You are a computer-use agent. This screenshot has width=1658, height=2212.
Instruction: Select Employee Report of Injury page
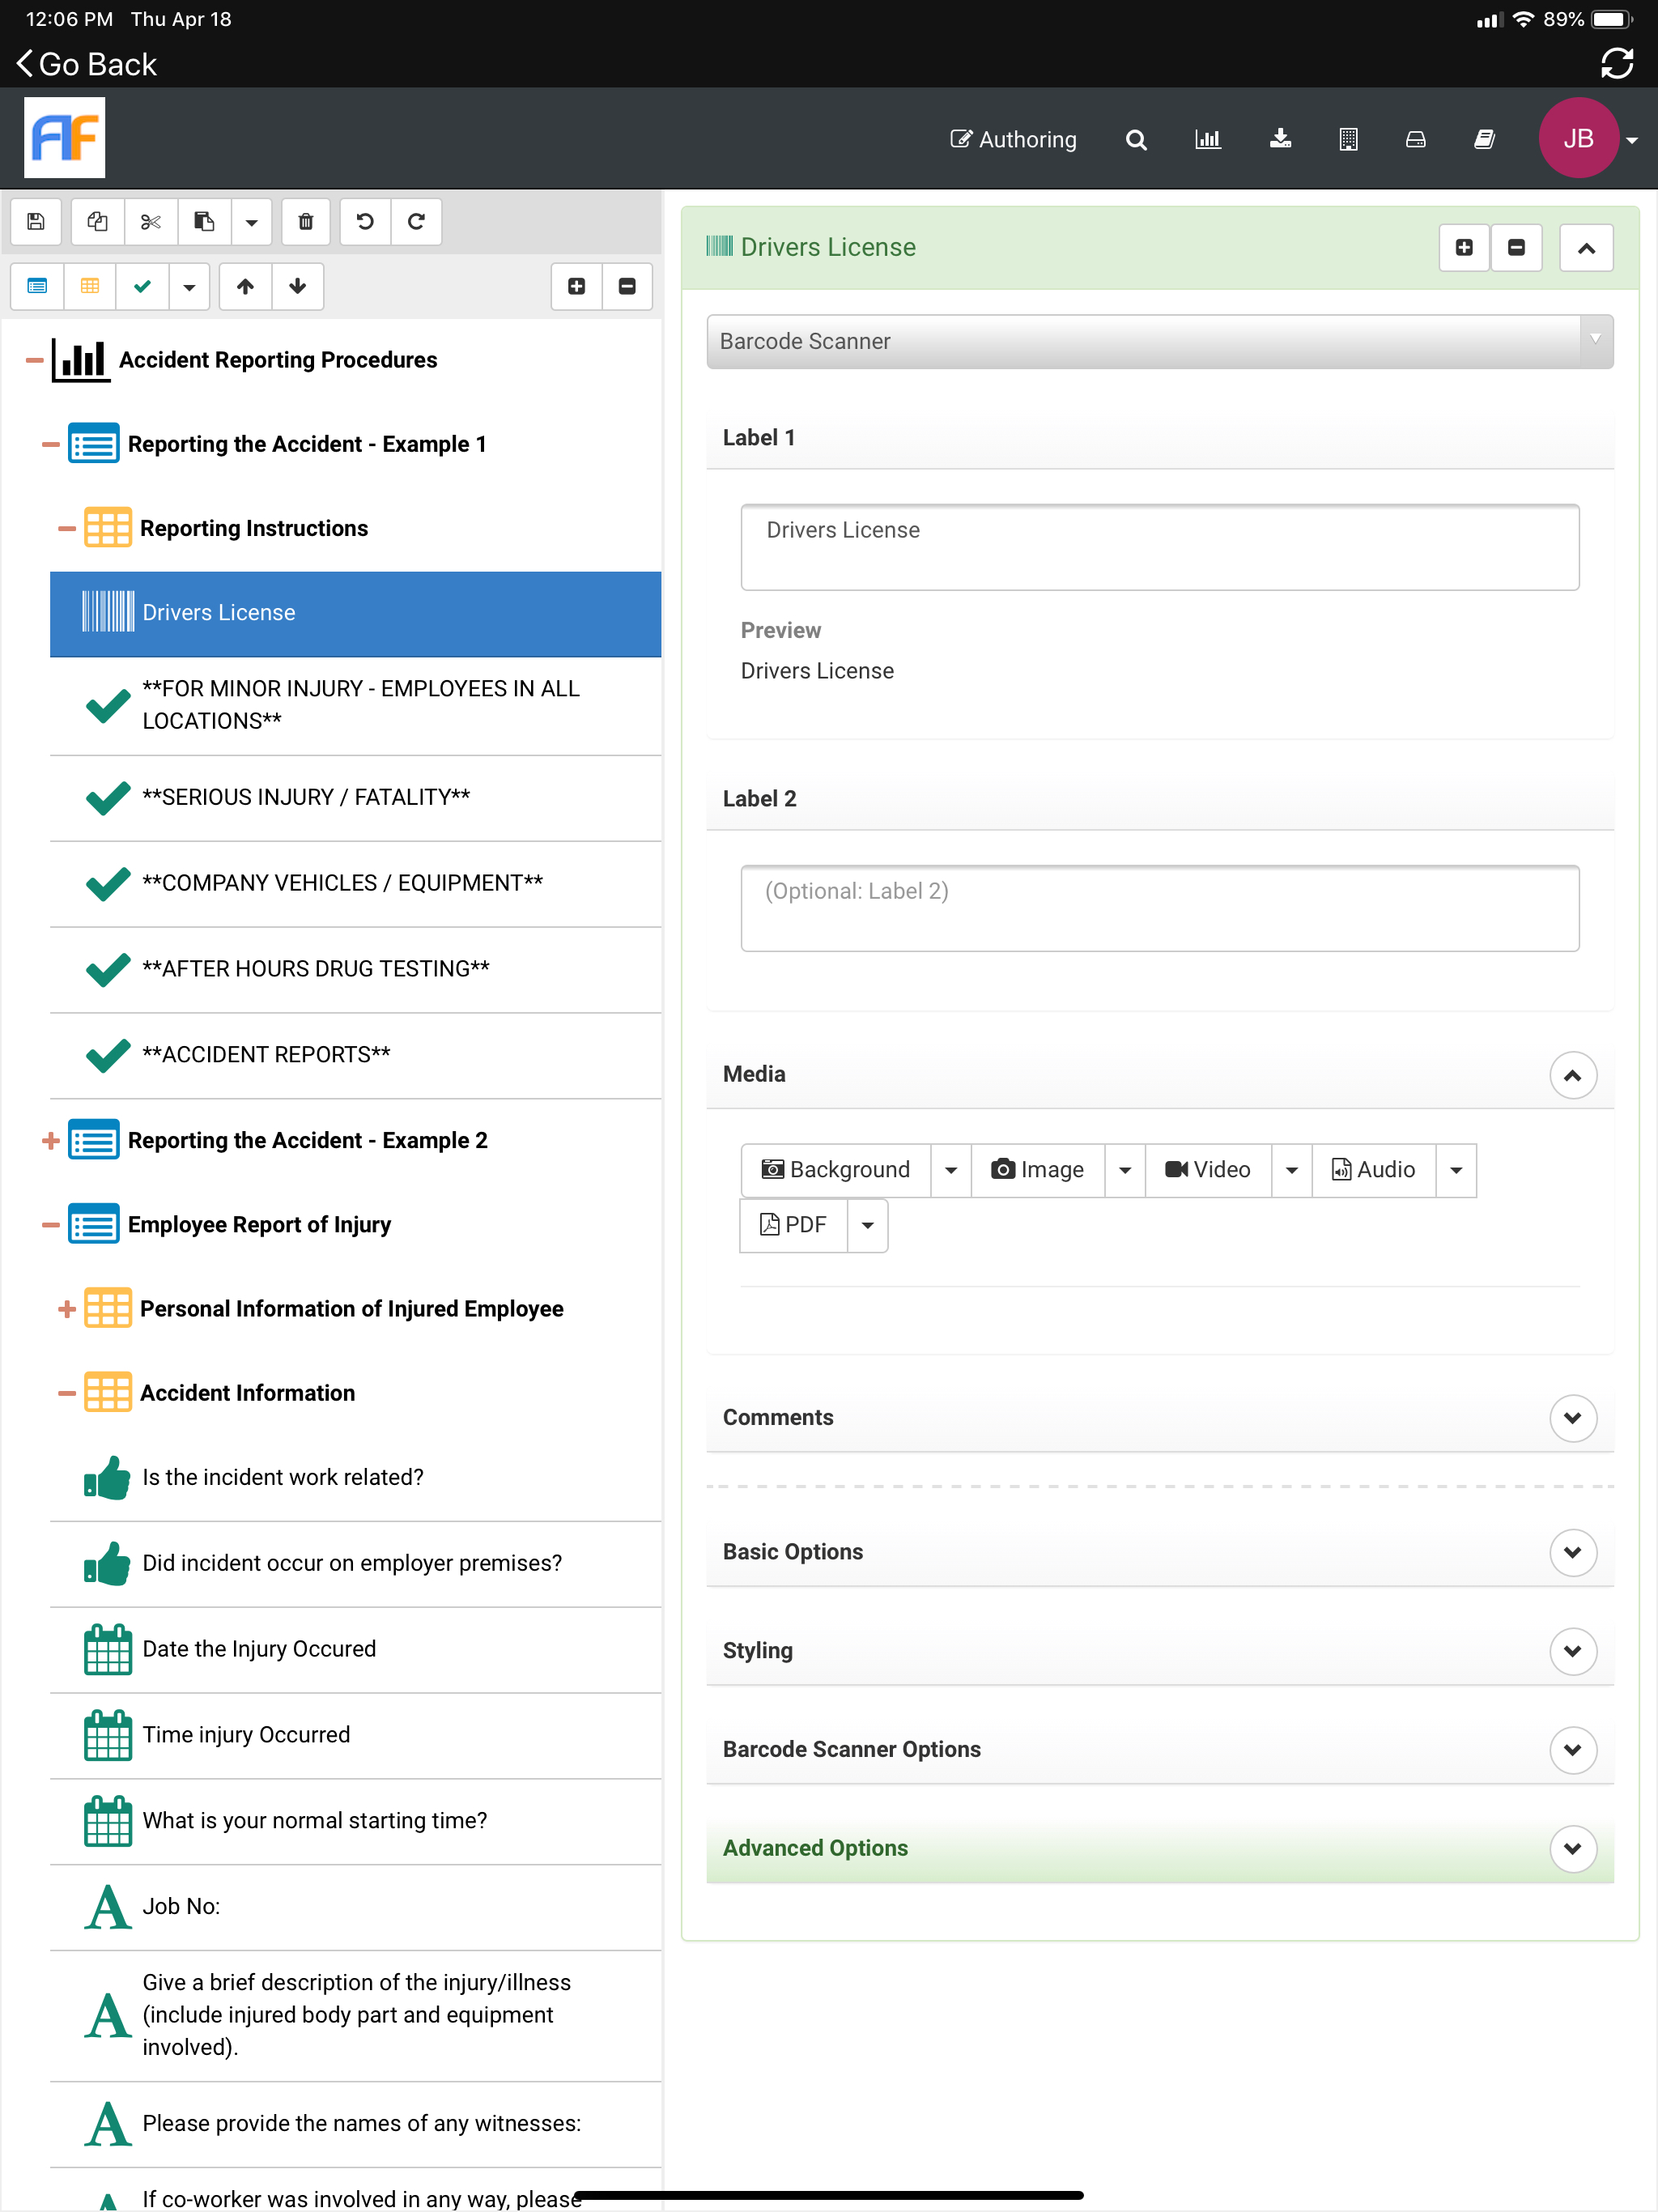click(x=259, y=1225)
